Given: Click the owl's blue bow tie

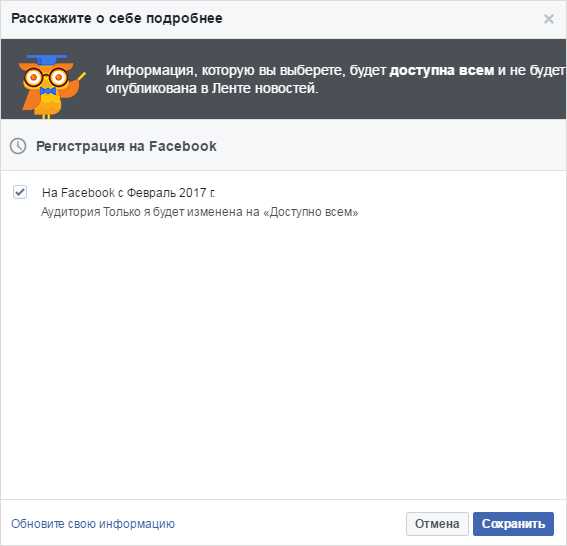Looking at the screenshot, I should pos(48,91).
